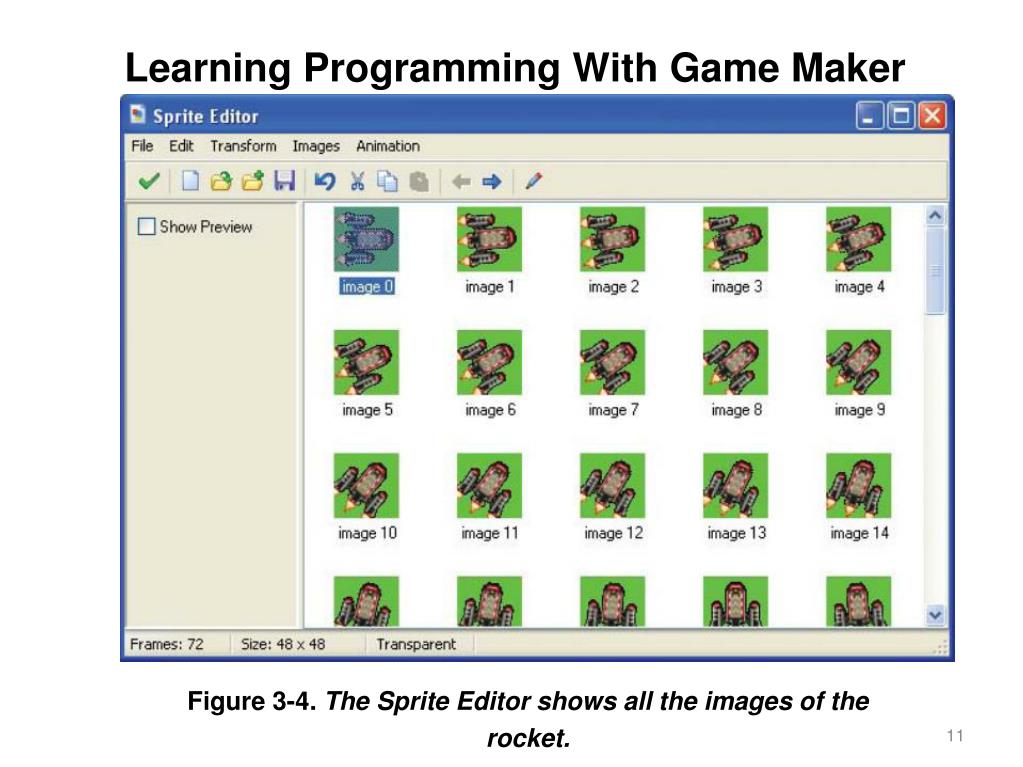
Task: Select the image 14 rocket thumbnail
Action: tap(859, 486)
